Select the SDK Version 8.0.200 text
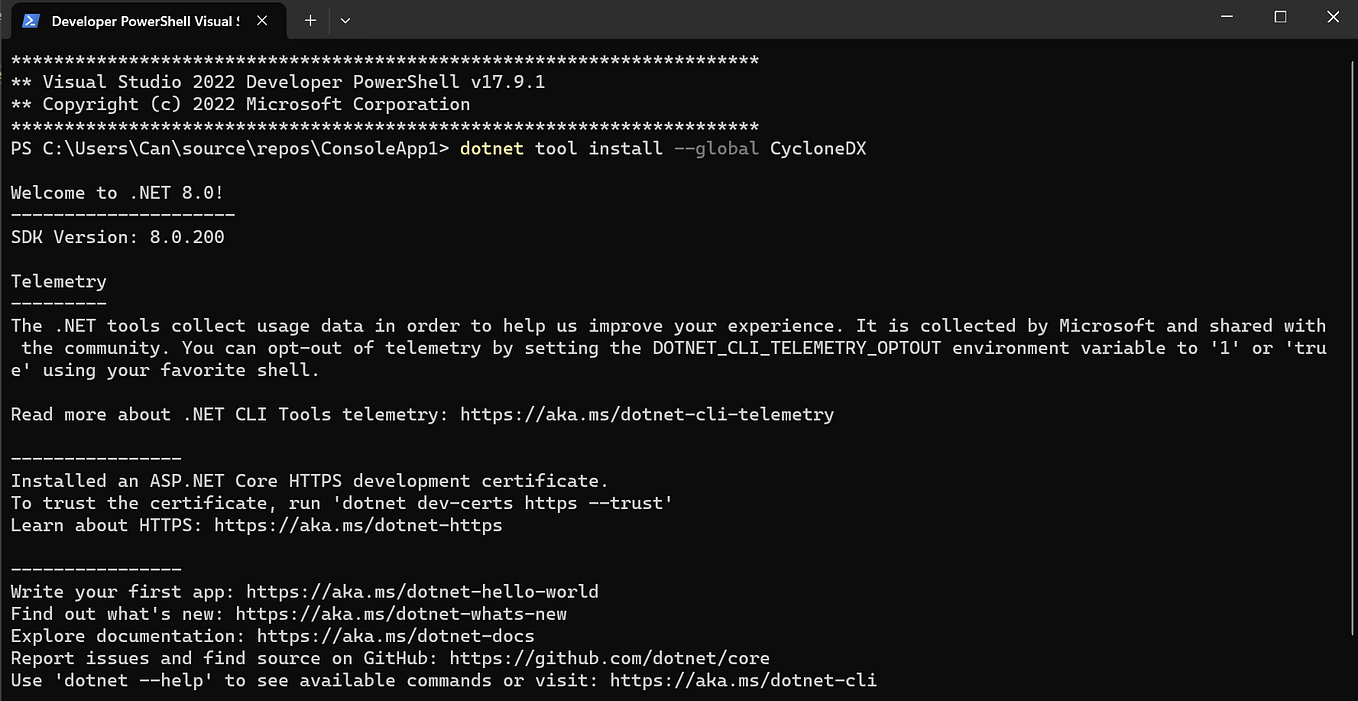1358x701 pixels. pos(117,236)
